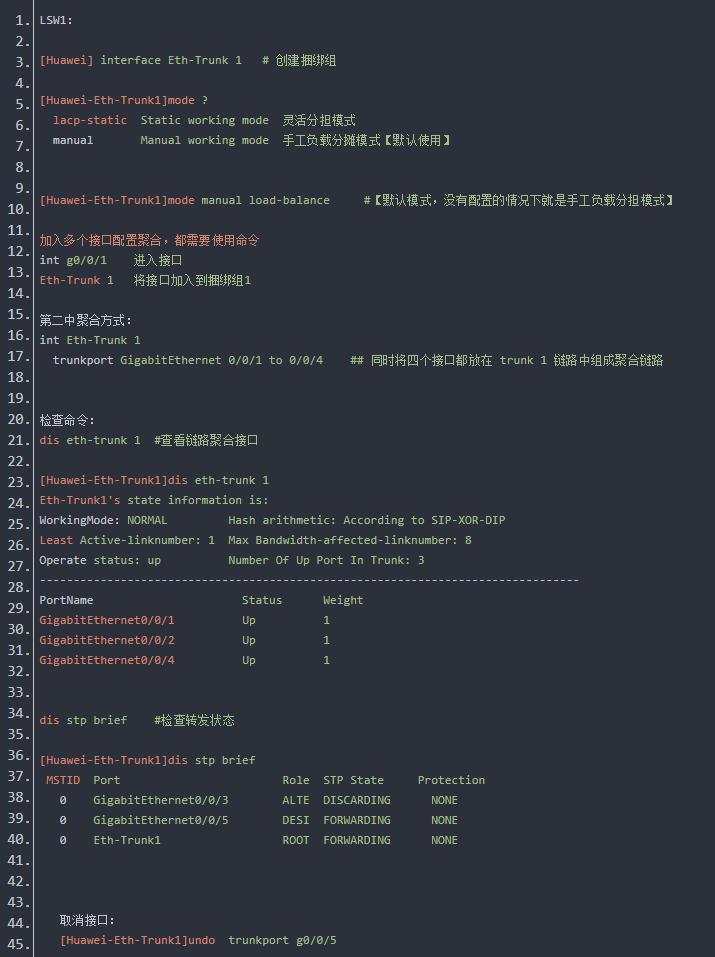Click 'mode manual load-balance' command
The image size is (715, 957).
(248, 200)
